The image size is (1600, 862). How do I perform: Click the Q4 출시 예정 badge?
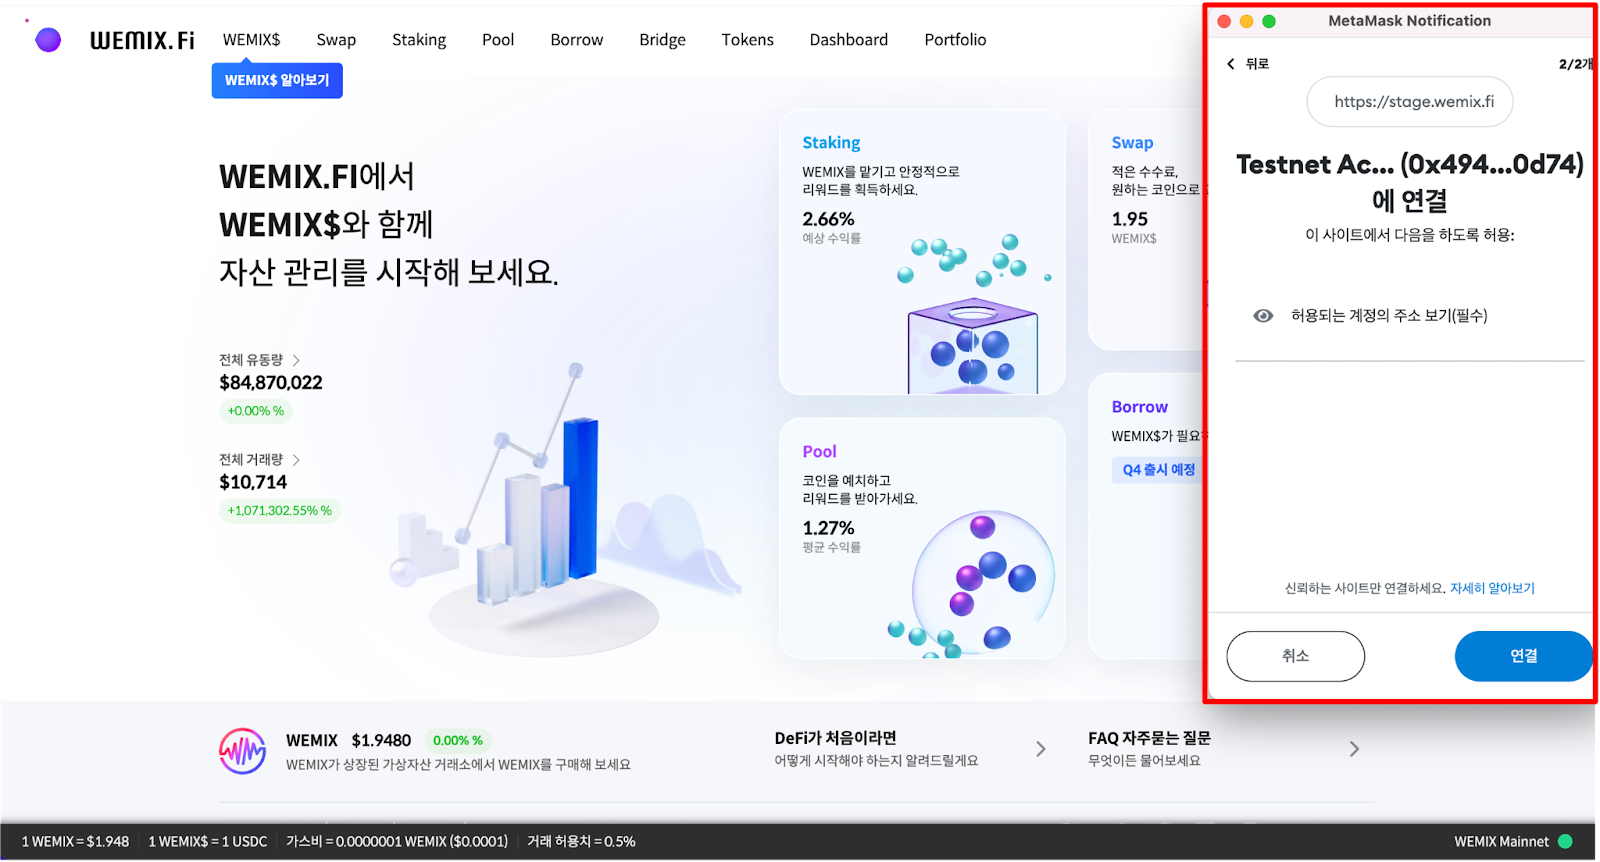pos(1158,470)
